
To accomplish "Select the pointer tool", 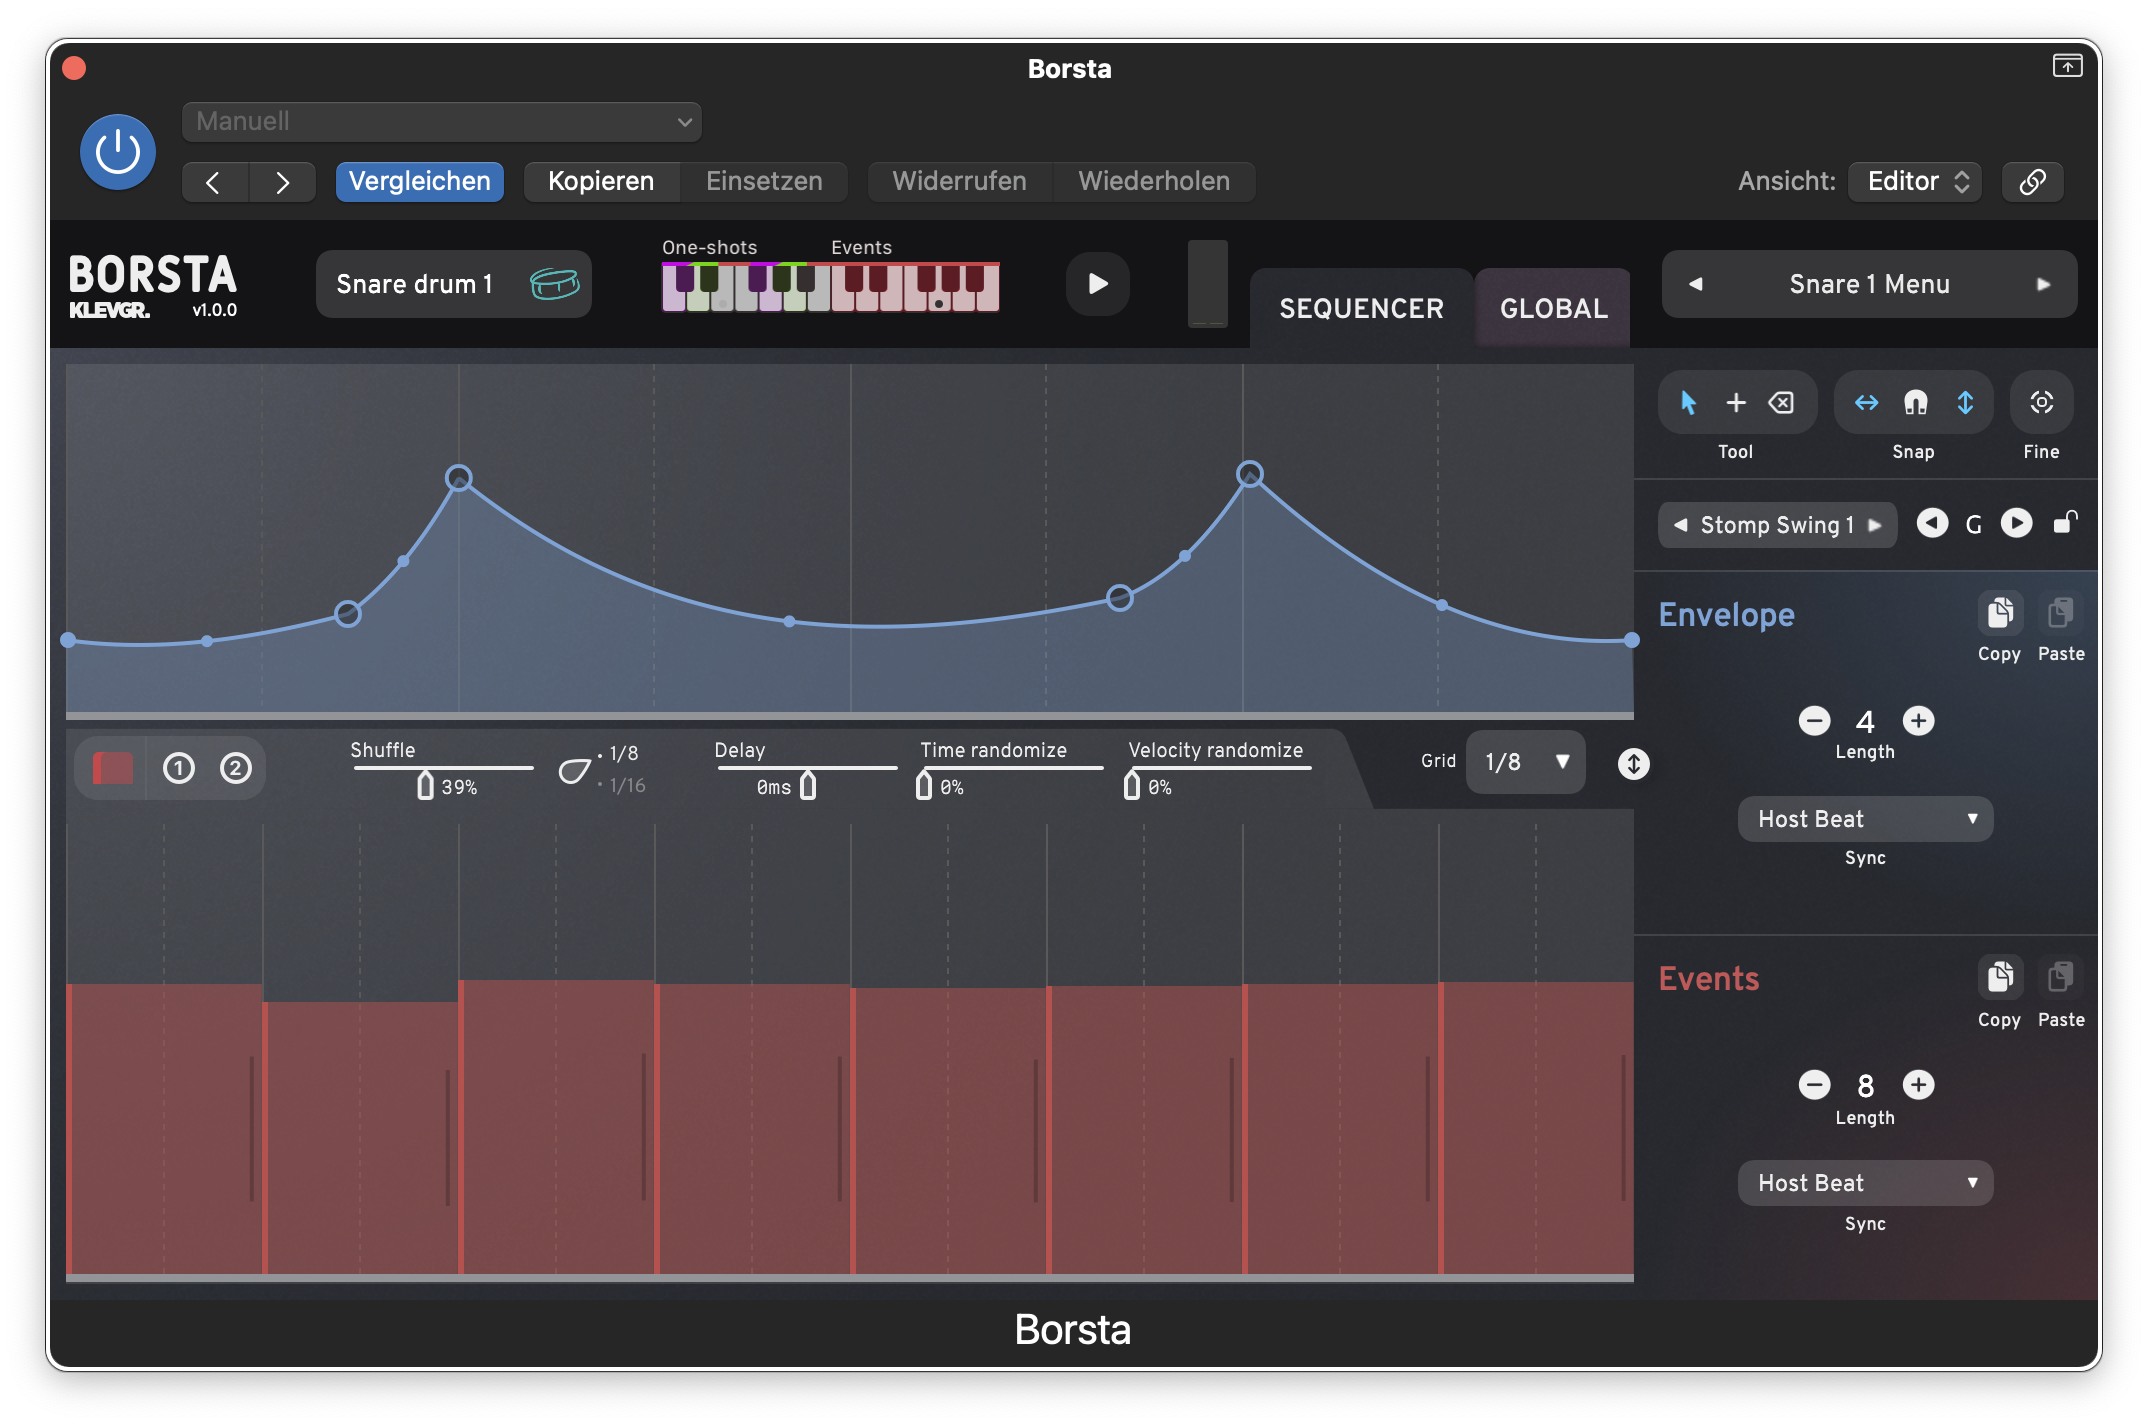I will [1688, 403].
